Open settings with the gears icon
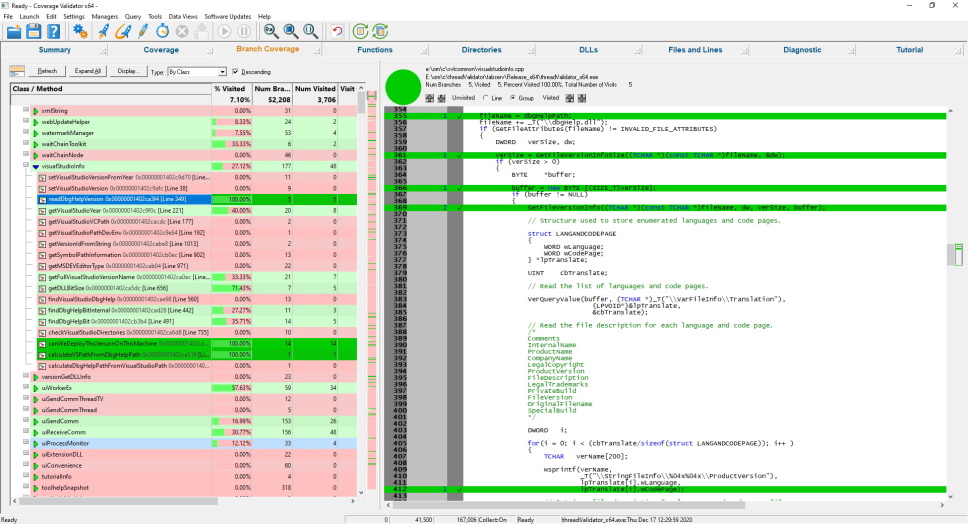 [80, 31]
